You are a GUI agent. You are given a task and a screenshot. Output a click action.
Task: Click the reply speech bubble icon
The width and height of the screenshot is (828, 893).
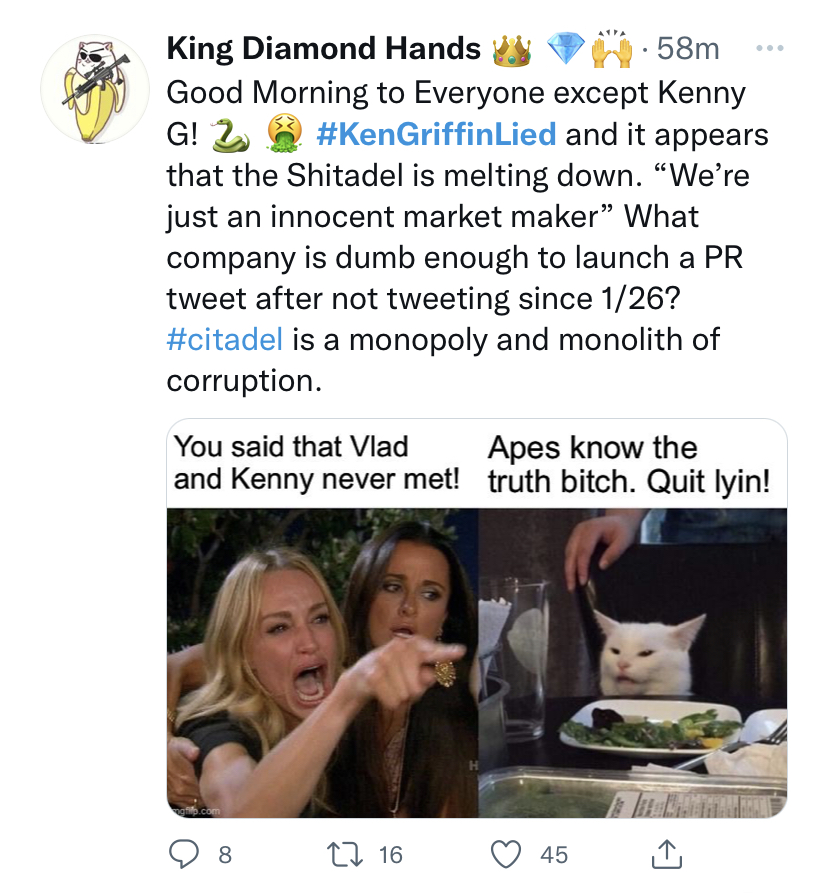[181, 854]
